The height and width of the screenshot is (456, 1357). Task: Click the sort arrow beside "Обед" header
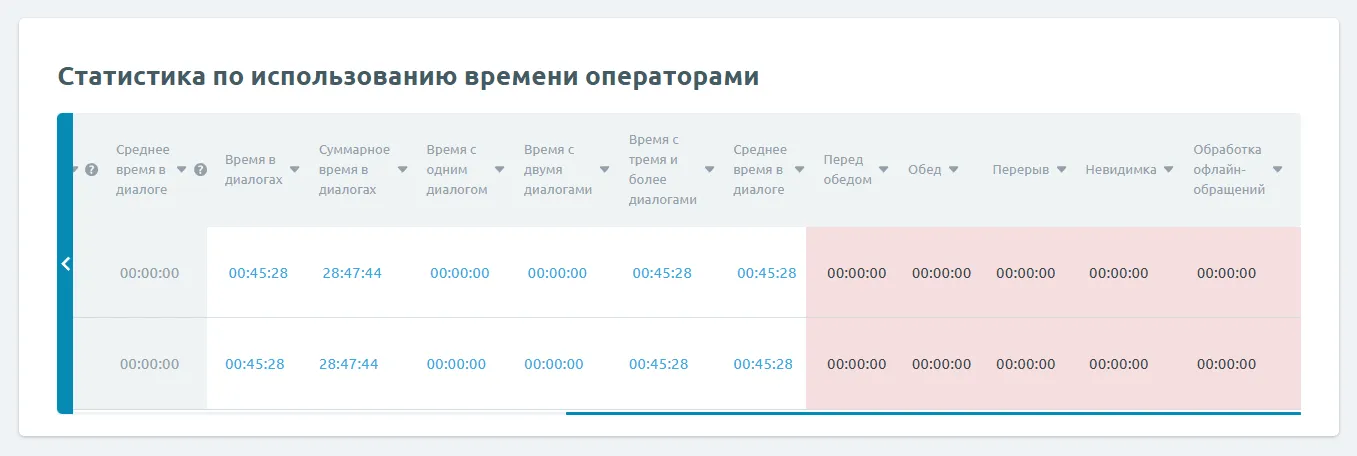(x=954, y=170)
